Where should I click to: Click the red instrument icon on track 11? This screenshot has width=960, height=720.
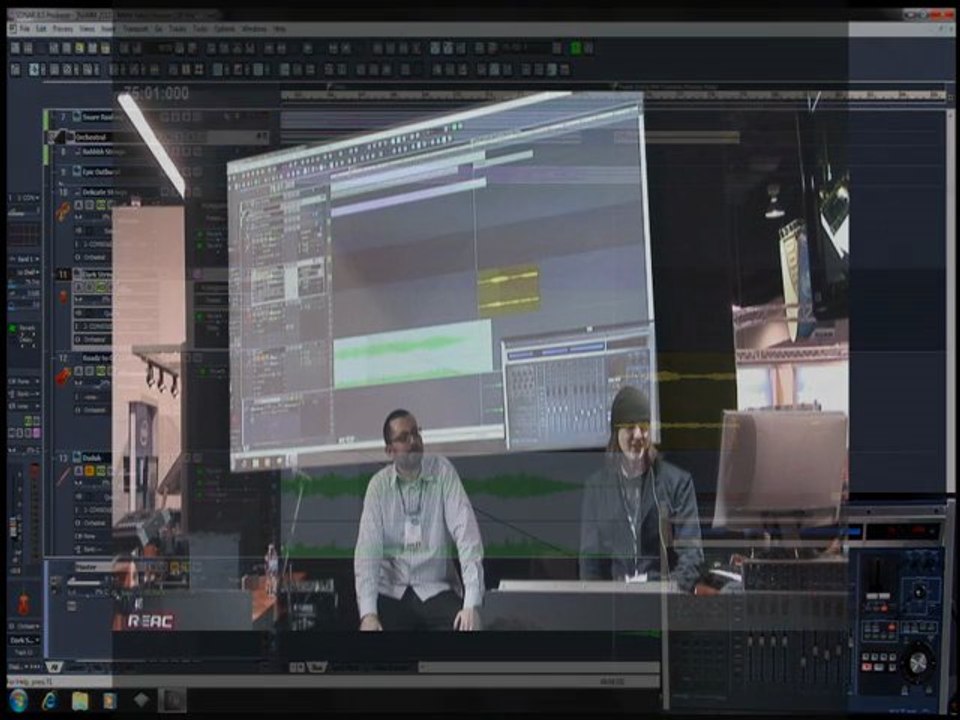pos(63,297)
